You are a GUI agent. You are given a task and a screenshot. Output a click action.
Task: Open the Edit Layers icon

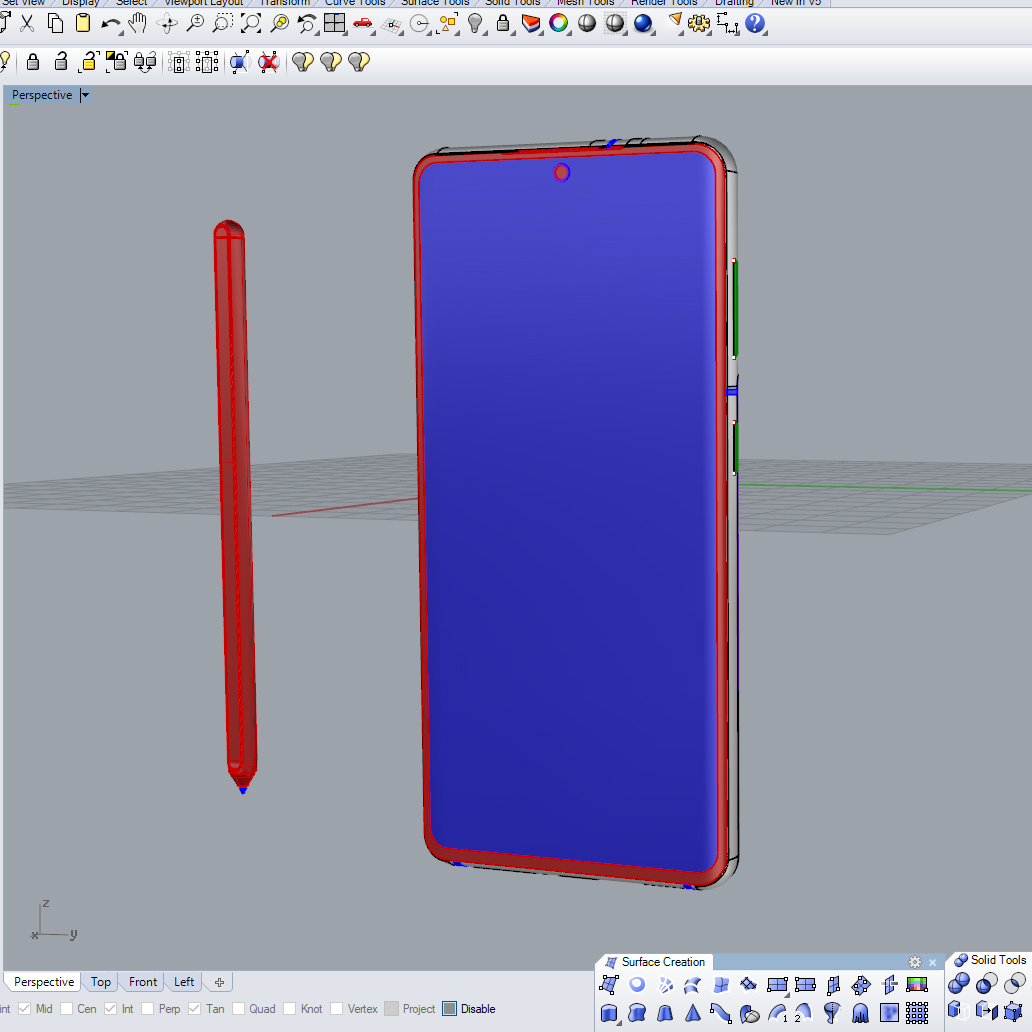tap(531, 24)
